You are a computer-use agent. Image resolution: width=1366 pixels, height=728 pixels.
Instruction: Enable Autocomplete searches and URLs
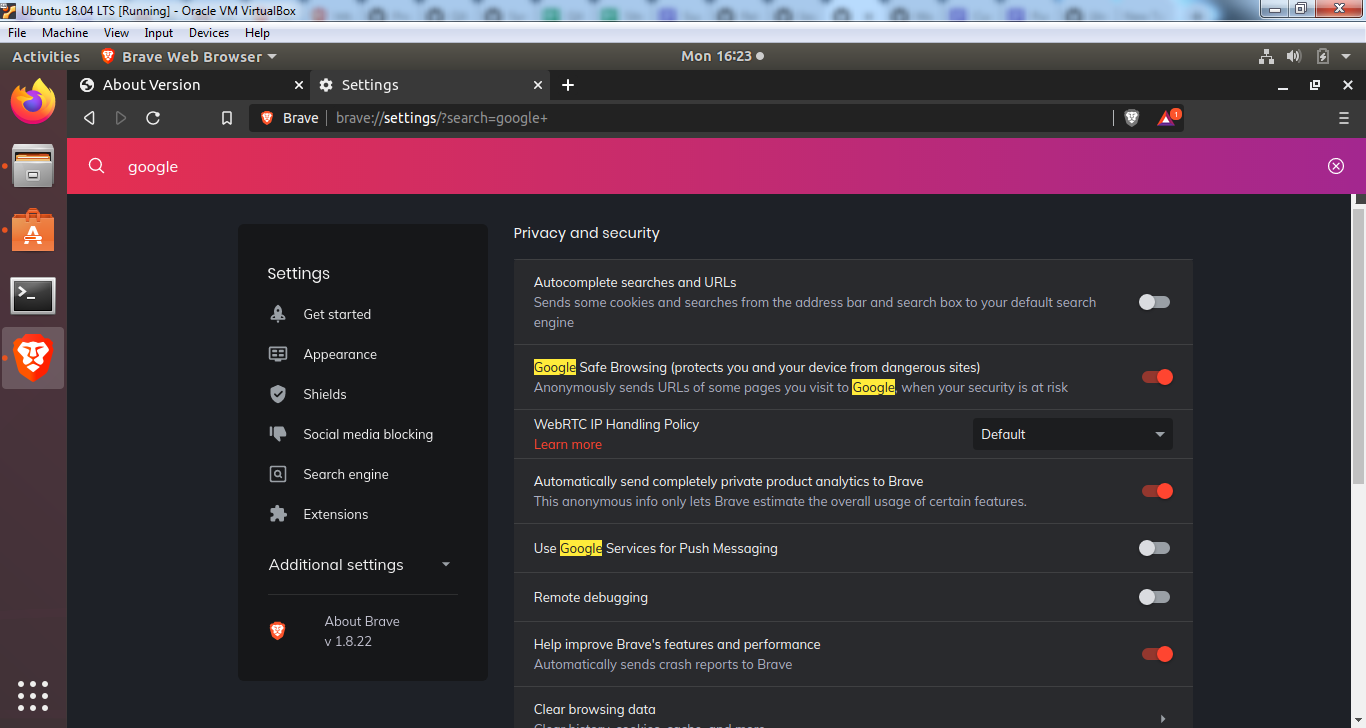1154,302
